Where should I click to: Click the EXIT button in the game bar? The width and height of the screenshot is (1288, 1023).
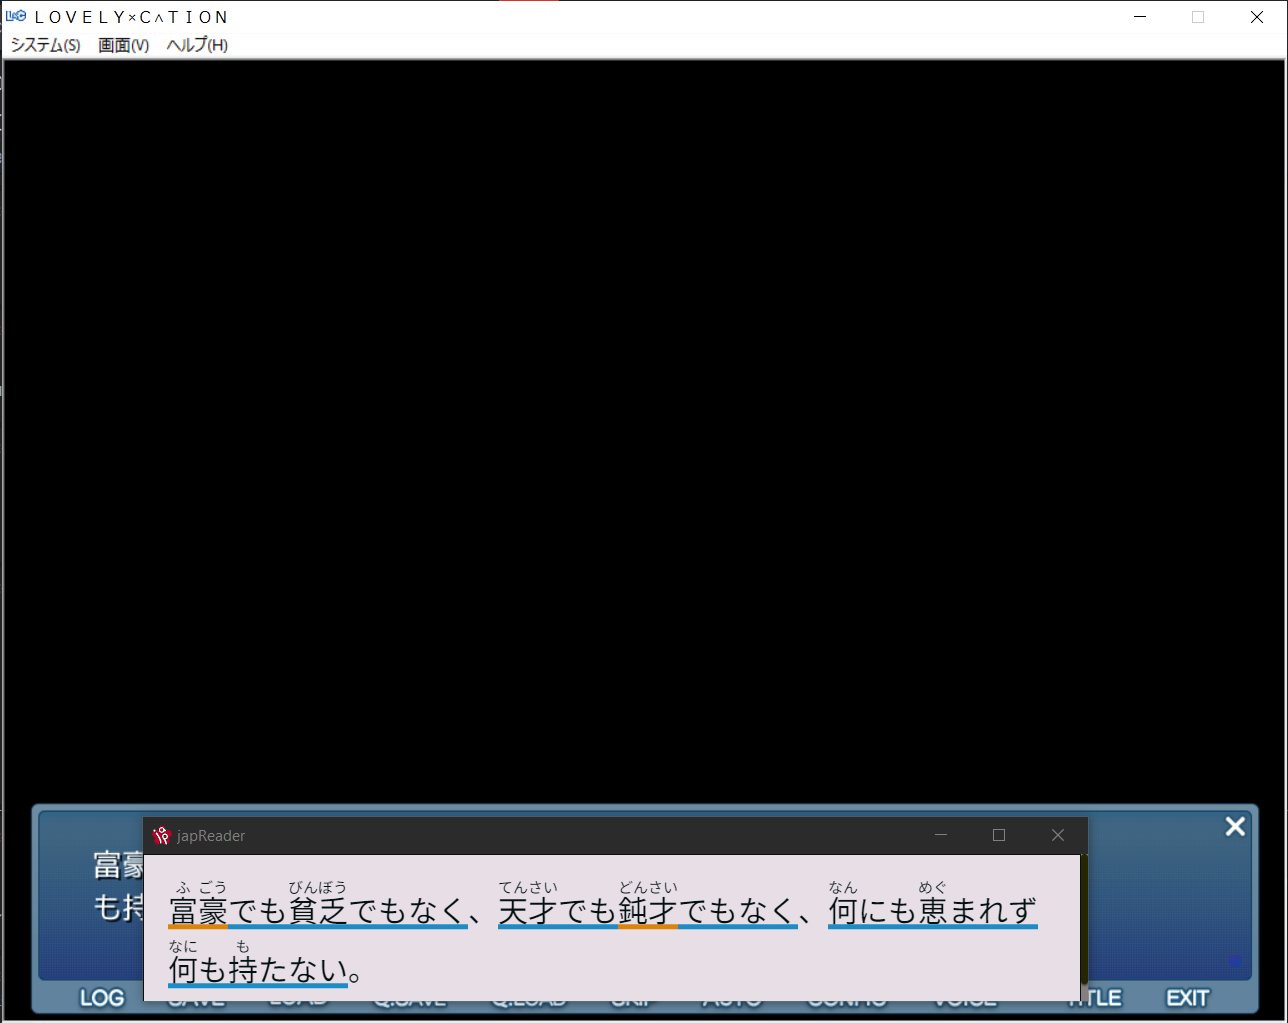[x=1188, y=998]
